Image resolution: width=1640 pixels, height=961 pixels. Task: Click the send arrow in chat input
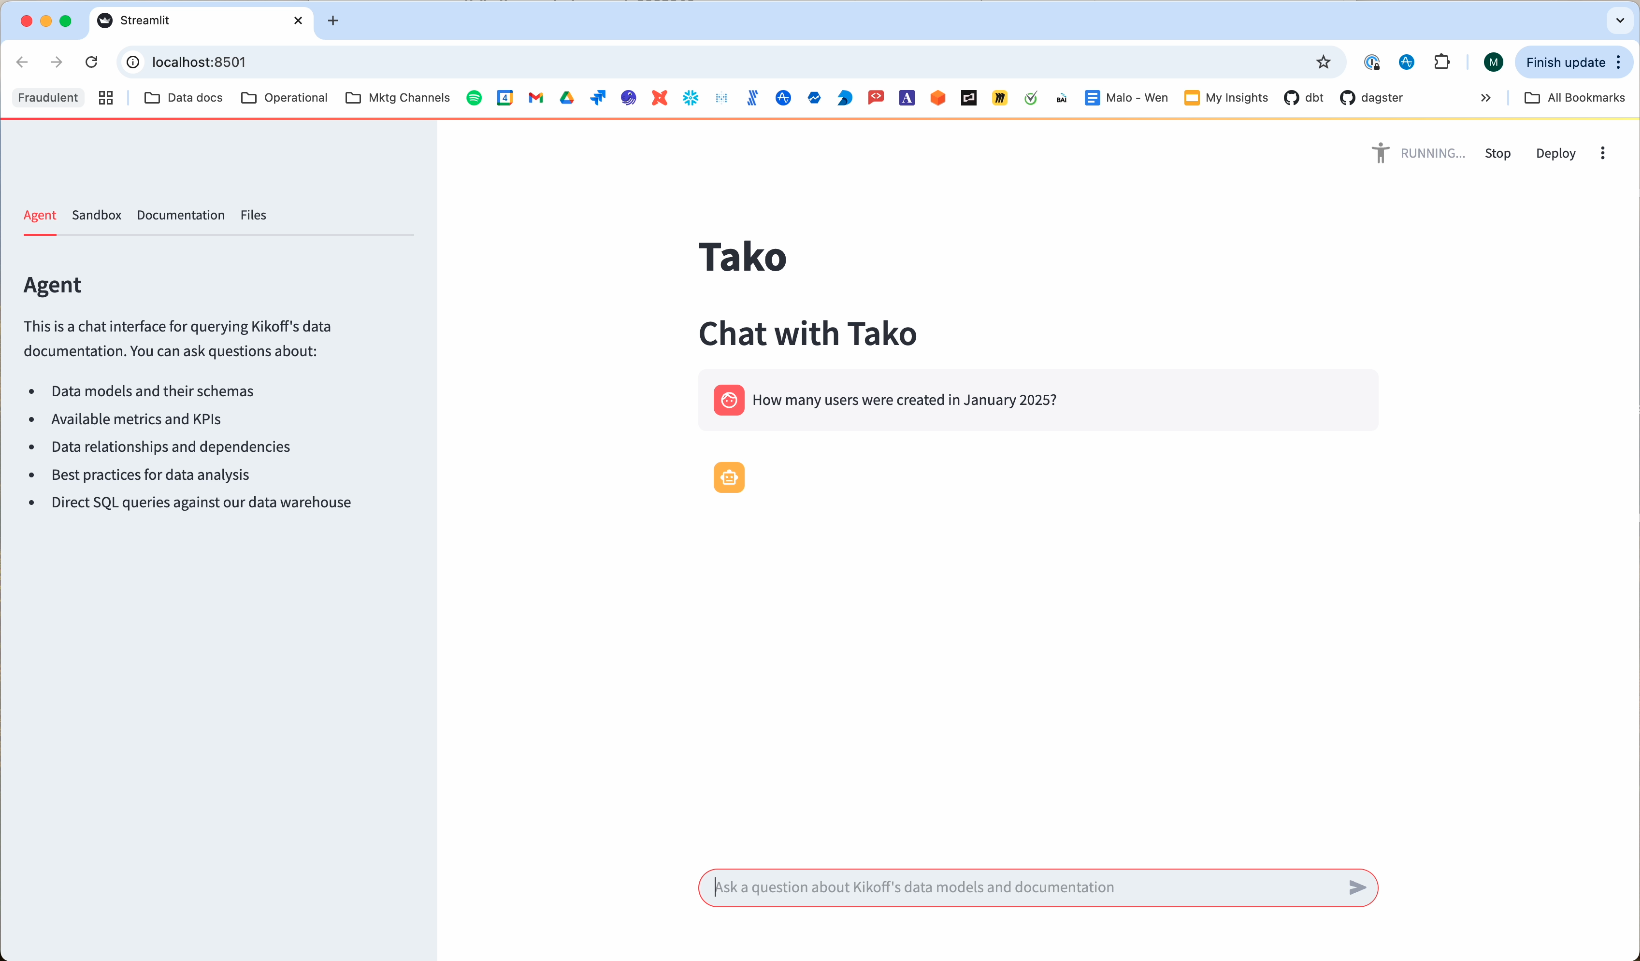1357,888
